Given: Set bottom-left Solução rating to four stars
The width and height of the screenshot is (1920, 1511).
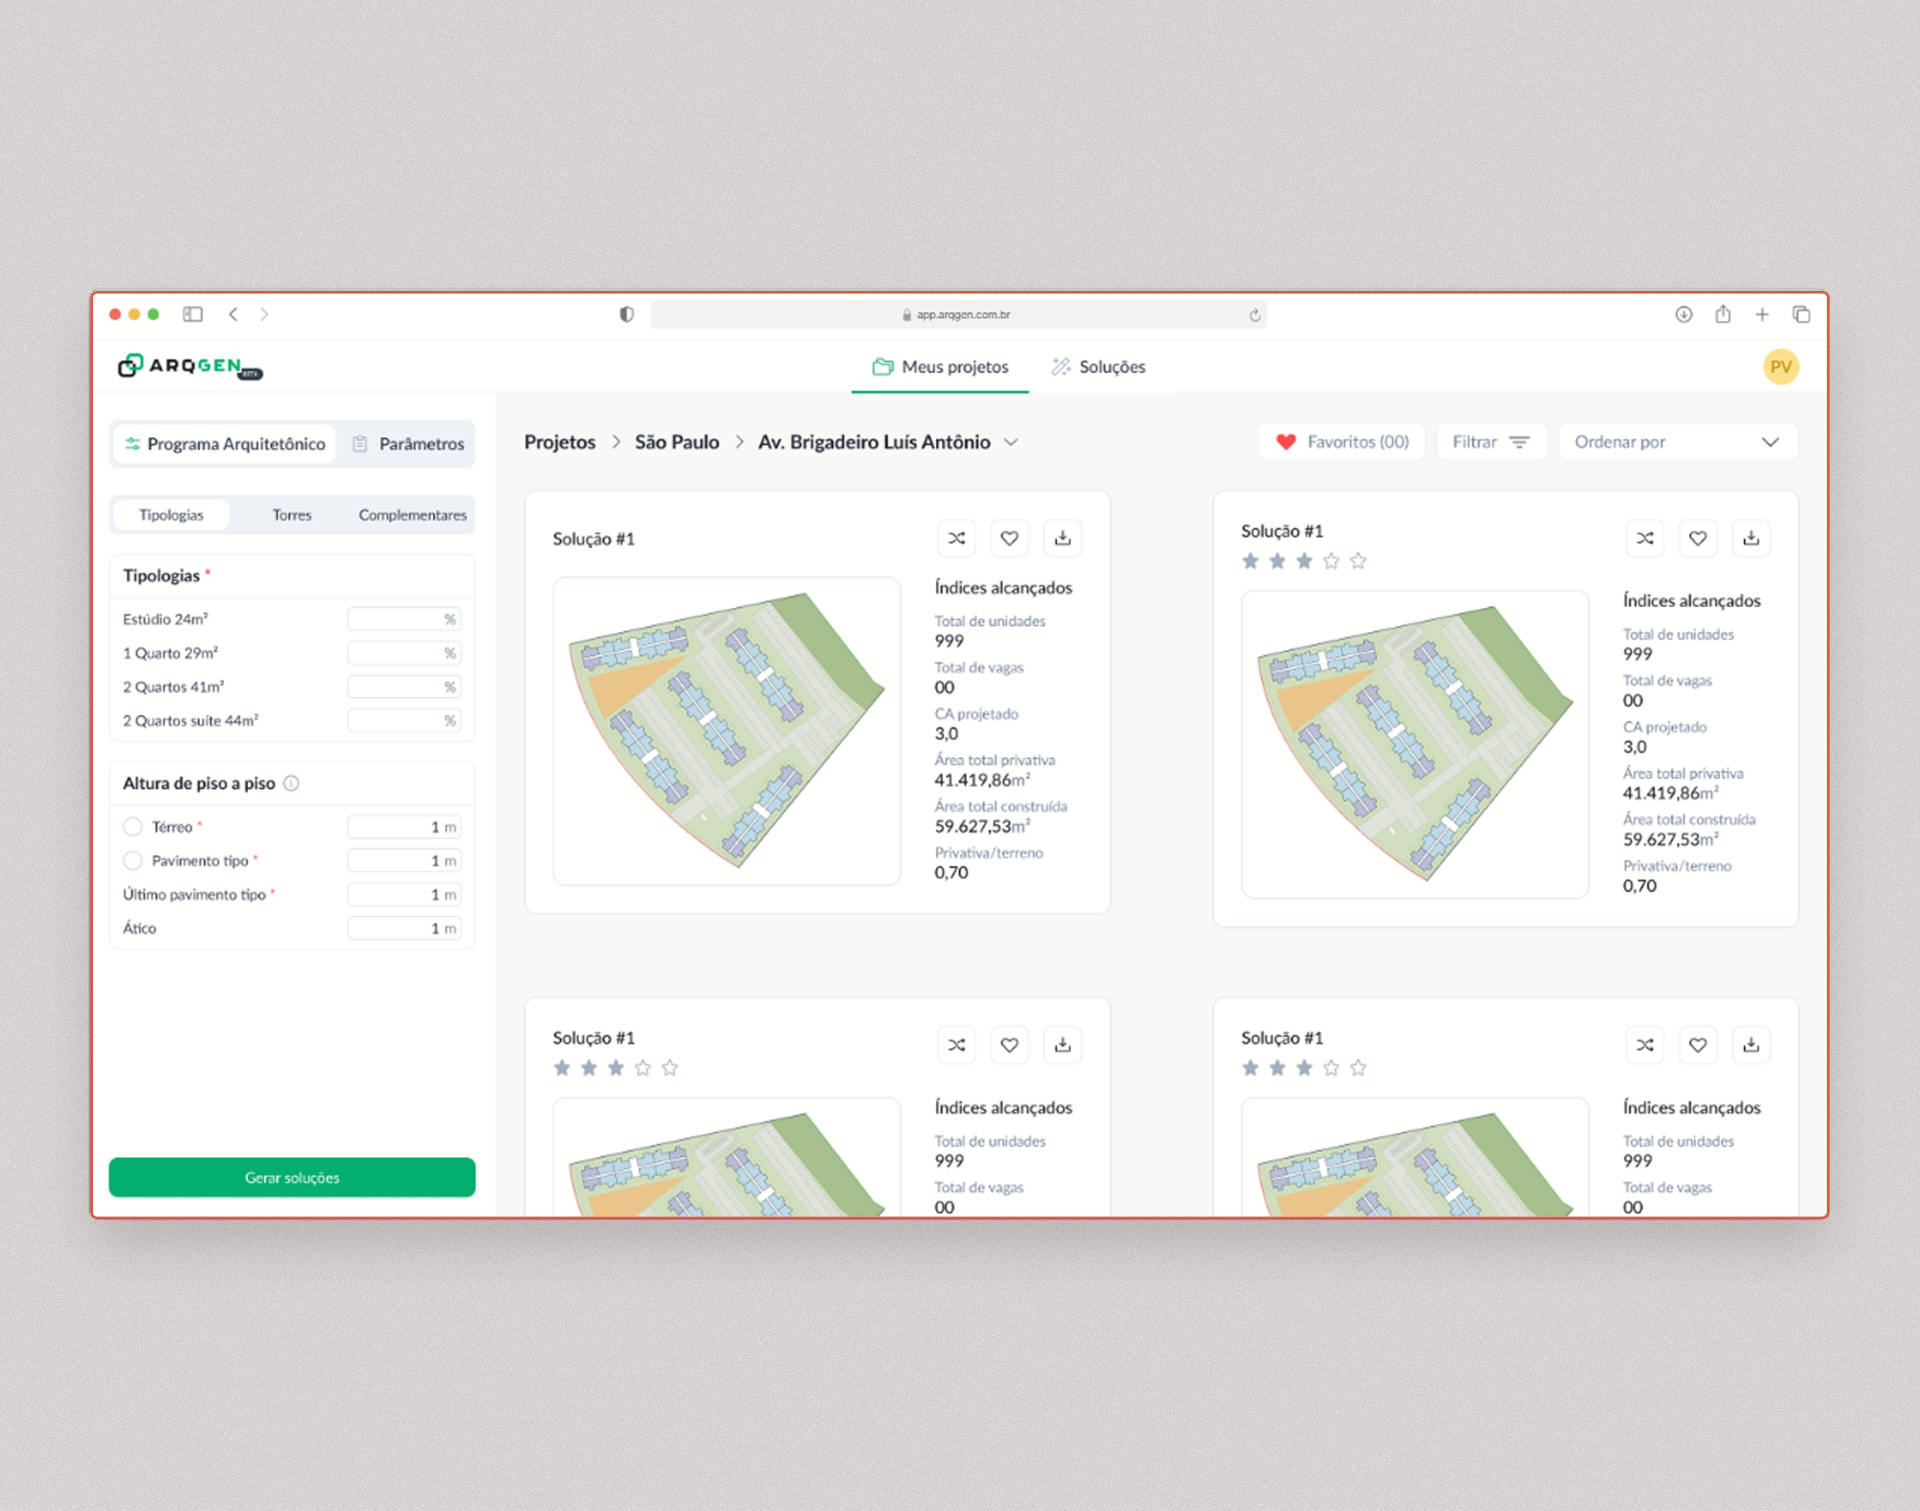Looking at the screenshot, I should [643, 1068].
